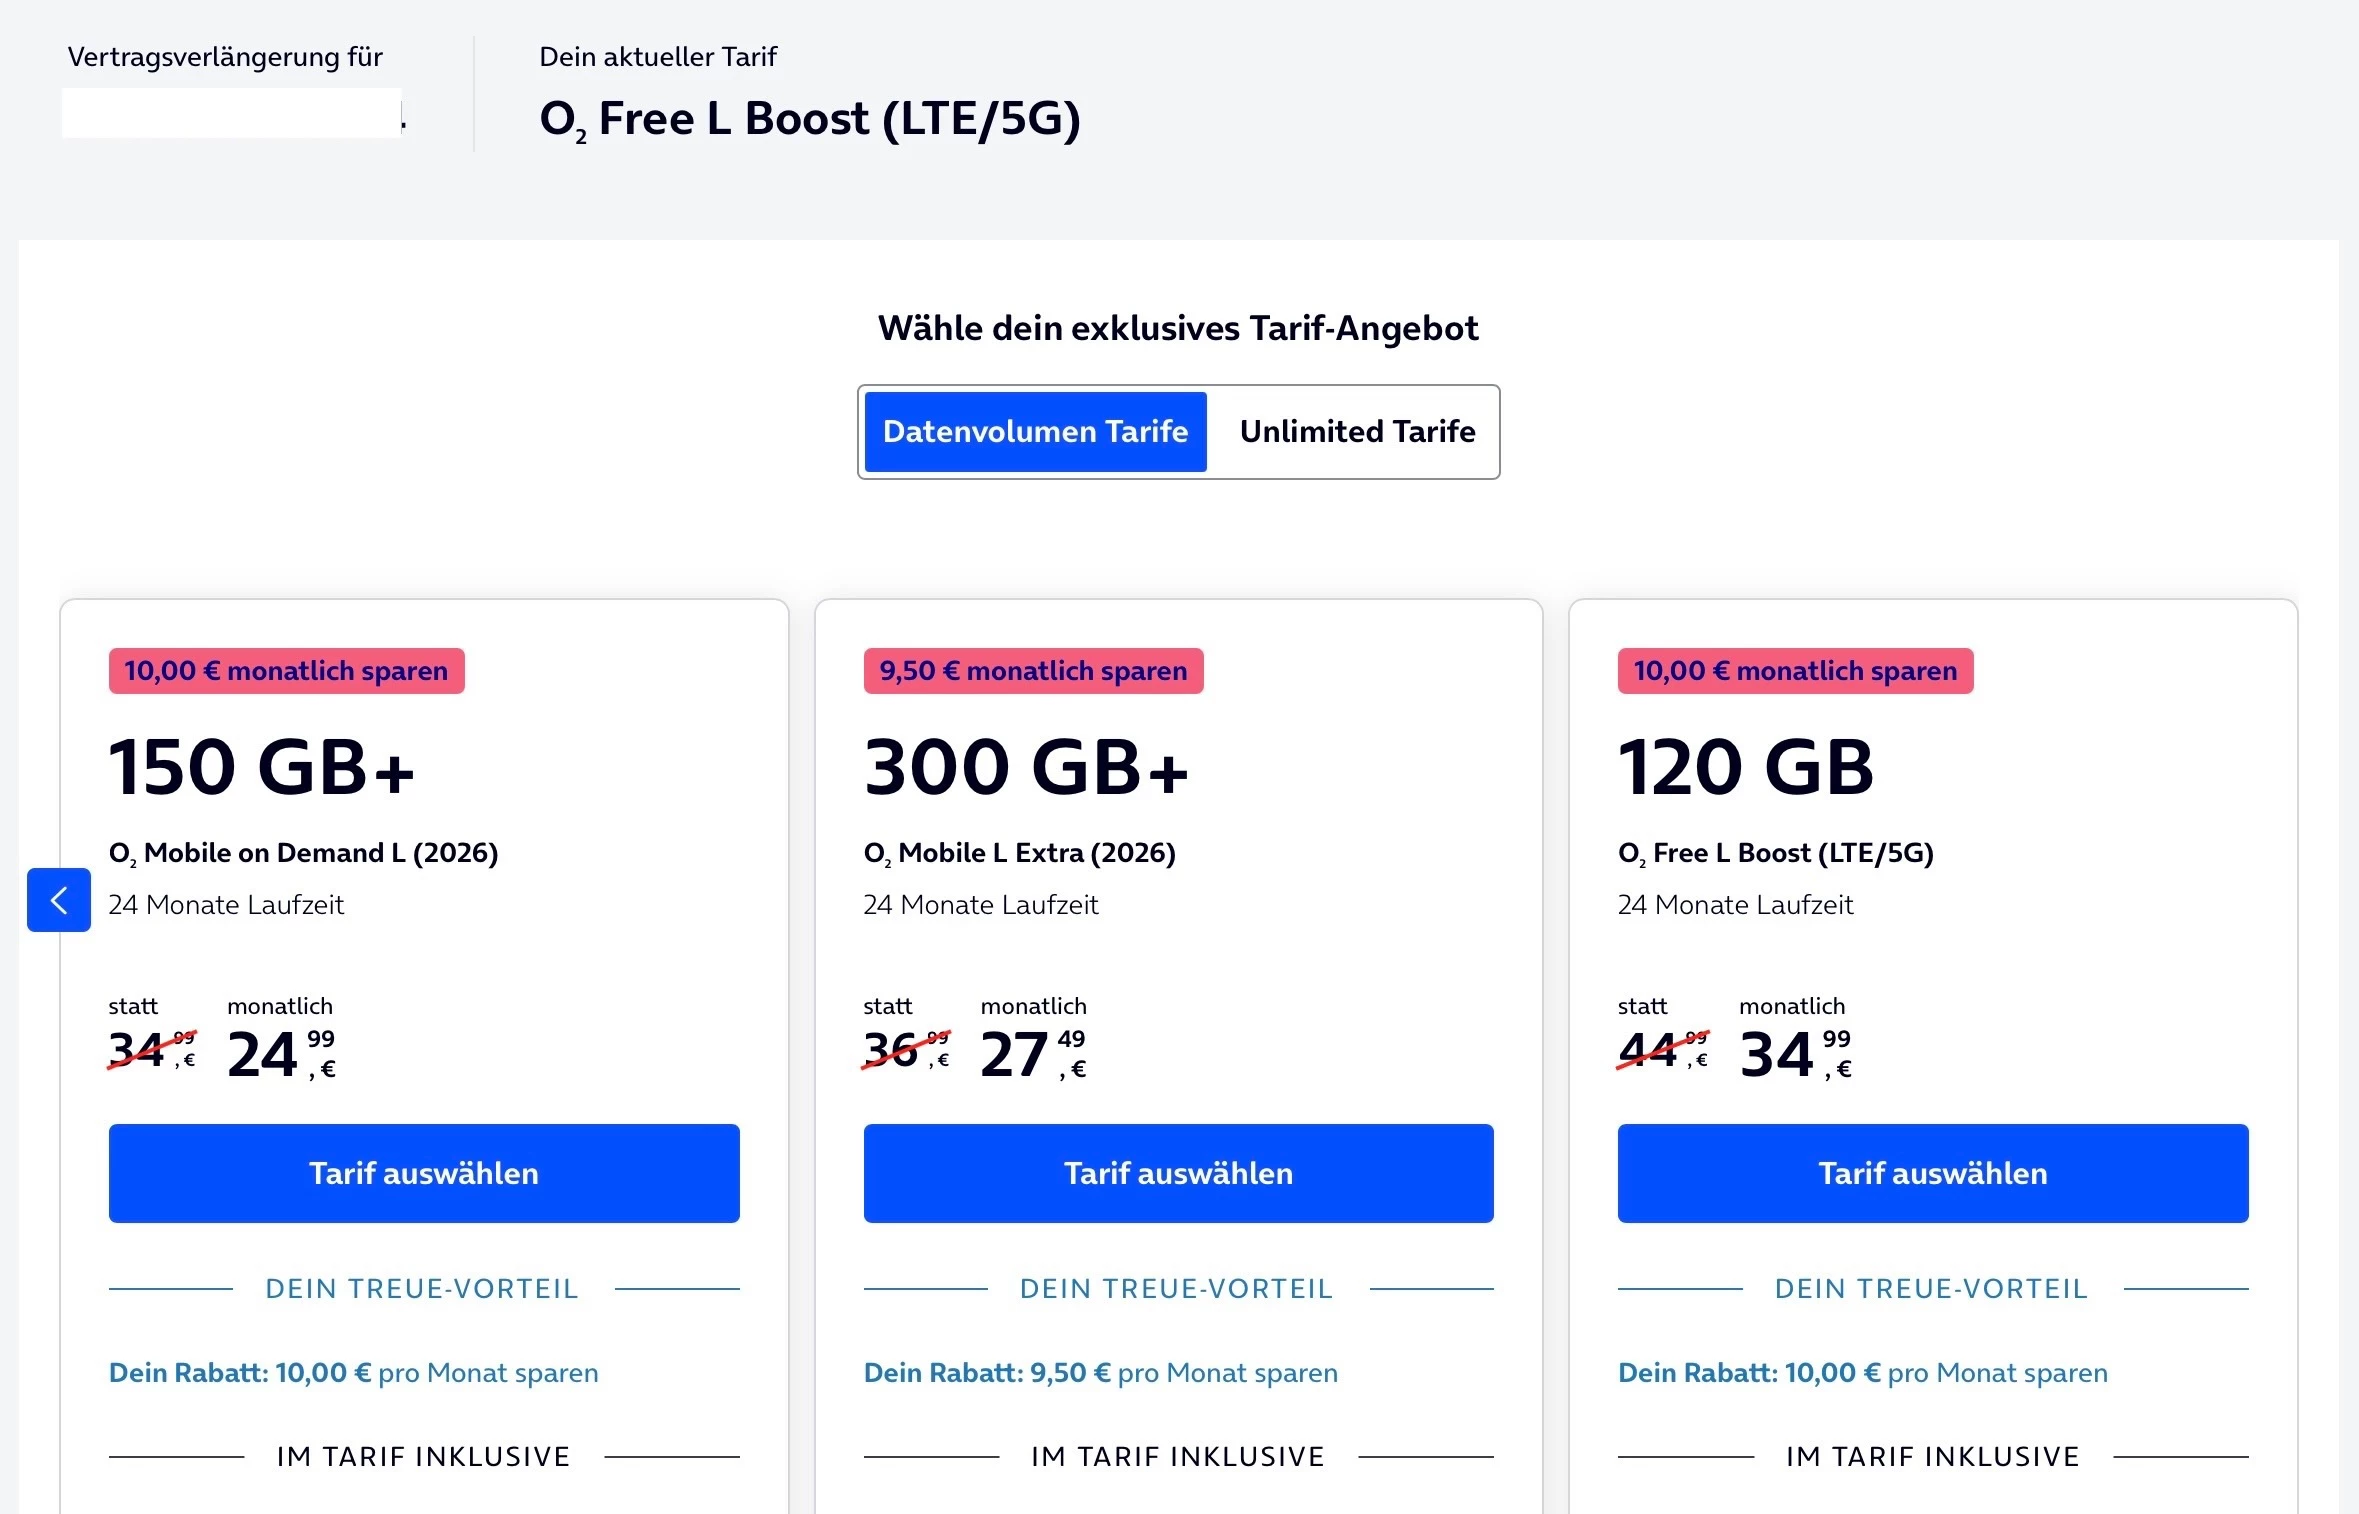Click the blue left carousel arrow
This screenshot has width=2359, height=1514.
tap(58, 900)
